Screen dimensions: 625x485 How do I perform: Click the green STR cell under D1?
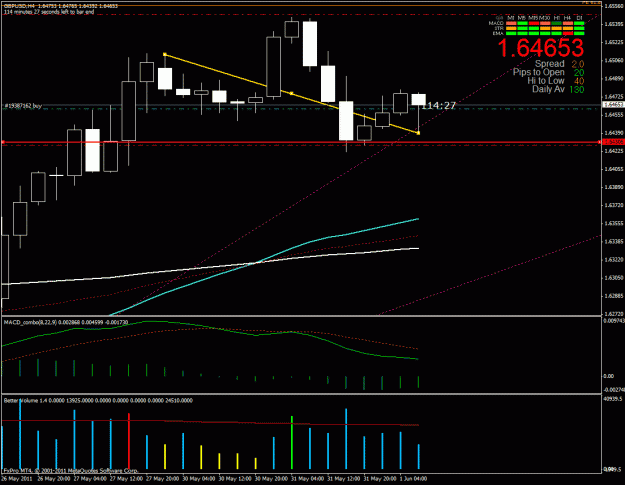(x=579, y=28)
